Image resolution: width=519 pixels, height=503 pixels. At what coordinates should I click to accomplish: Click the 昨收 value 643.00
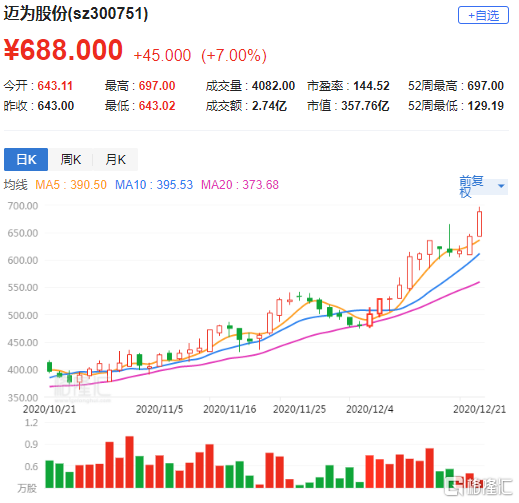click(x=56, y=106)
